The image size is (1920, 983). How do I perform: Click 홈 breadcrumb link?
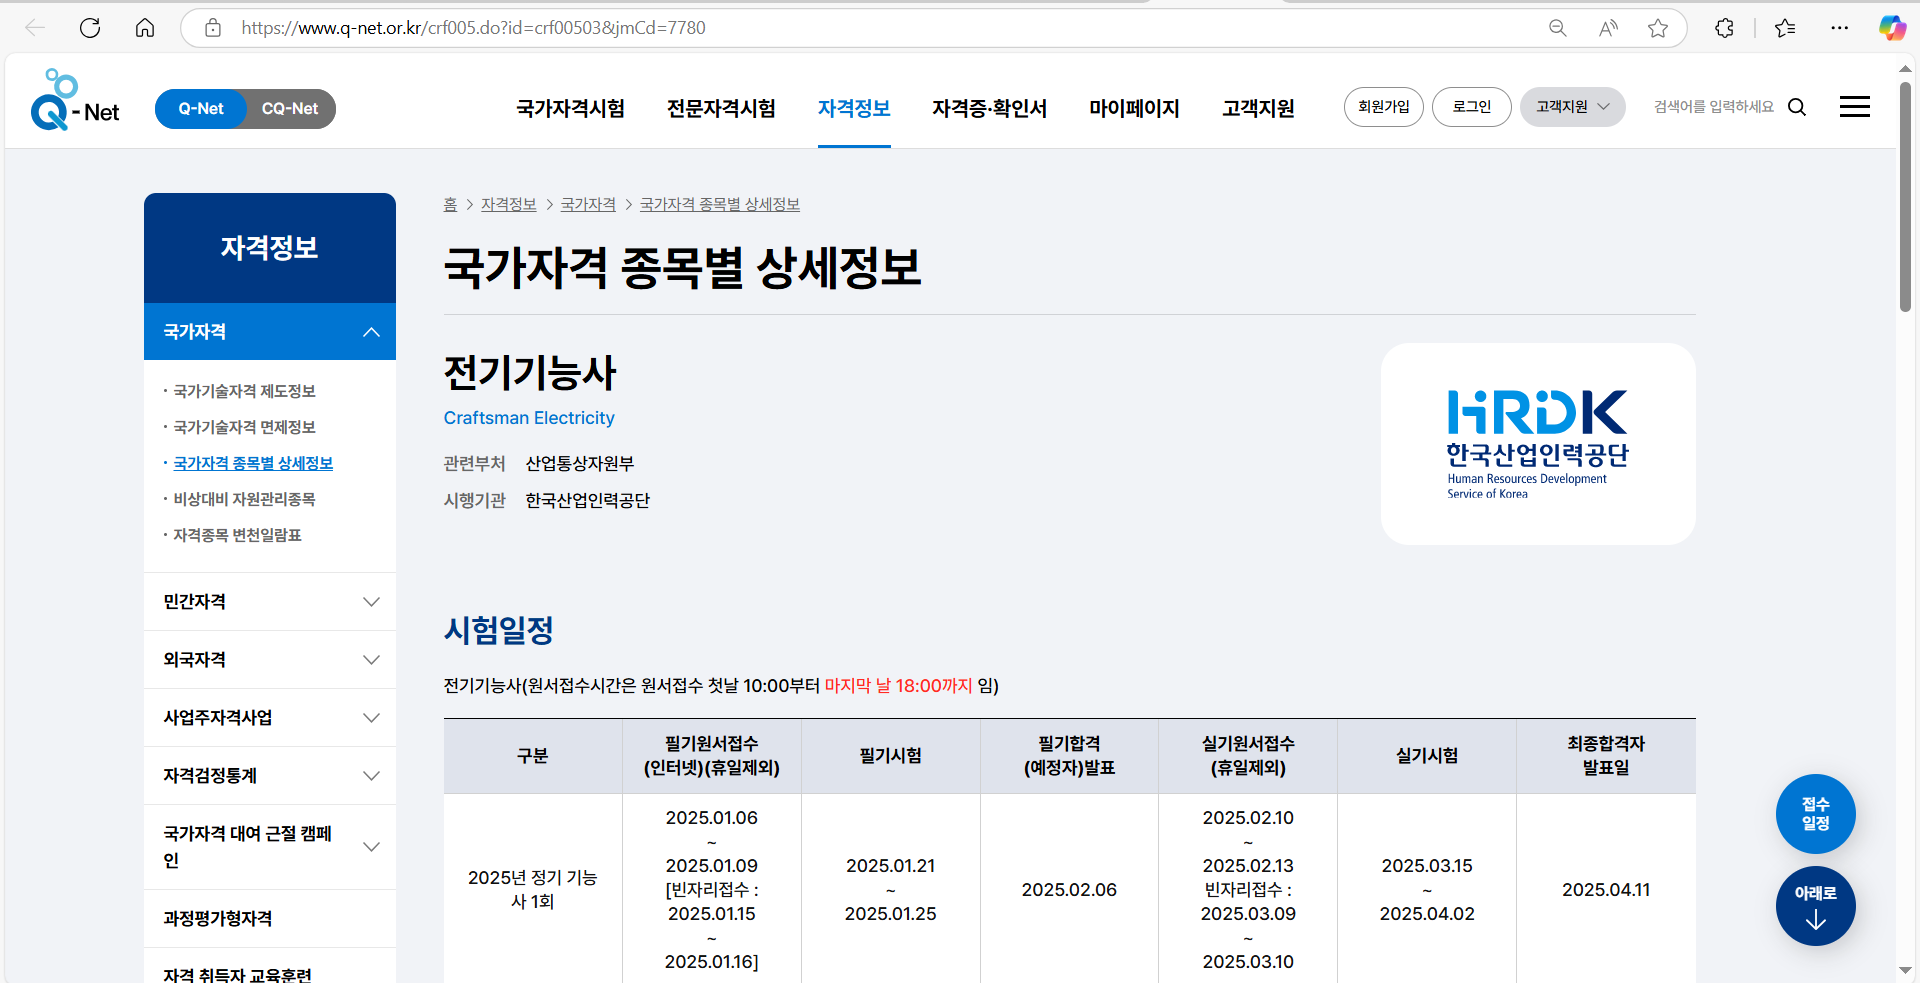coord(450,204)
